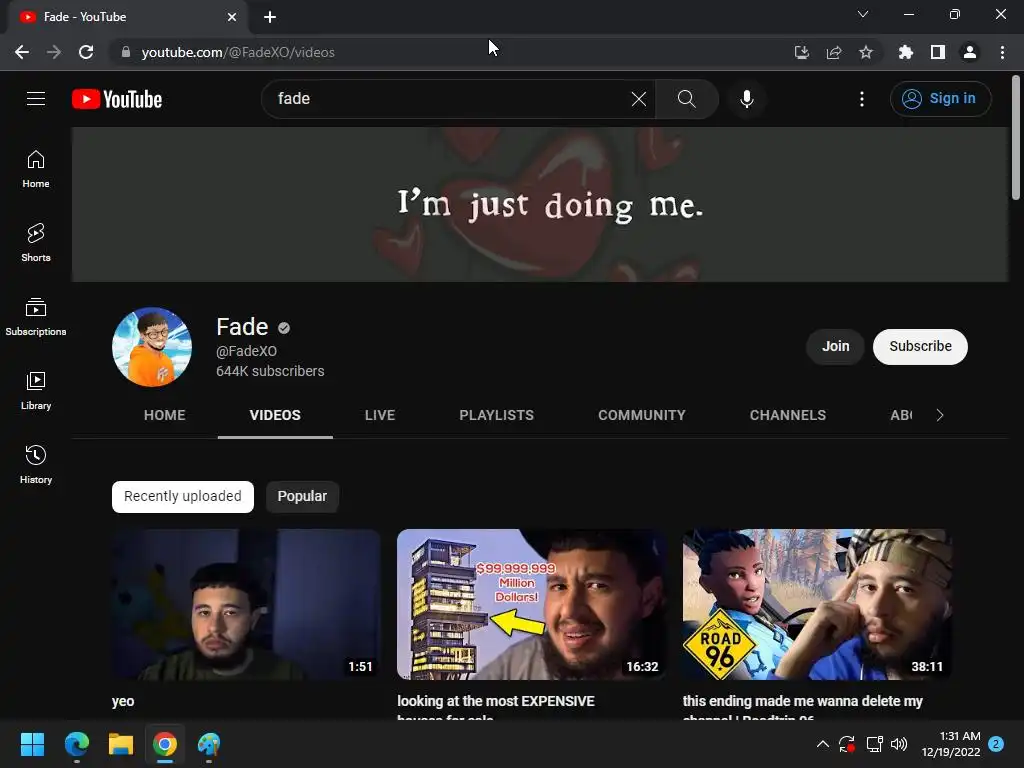Open File Explorer from the taskbar
The width and height of the screenshot is (1024, 768).
pos(121,744)
